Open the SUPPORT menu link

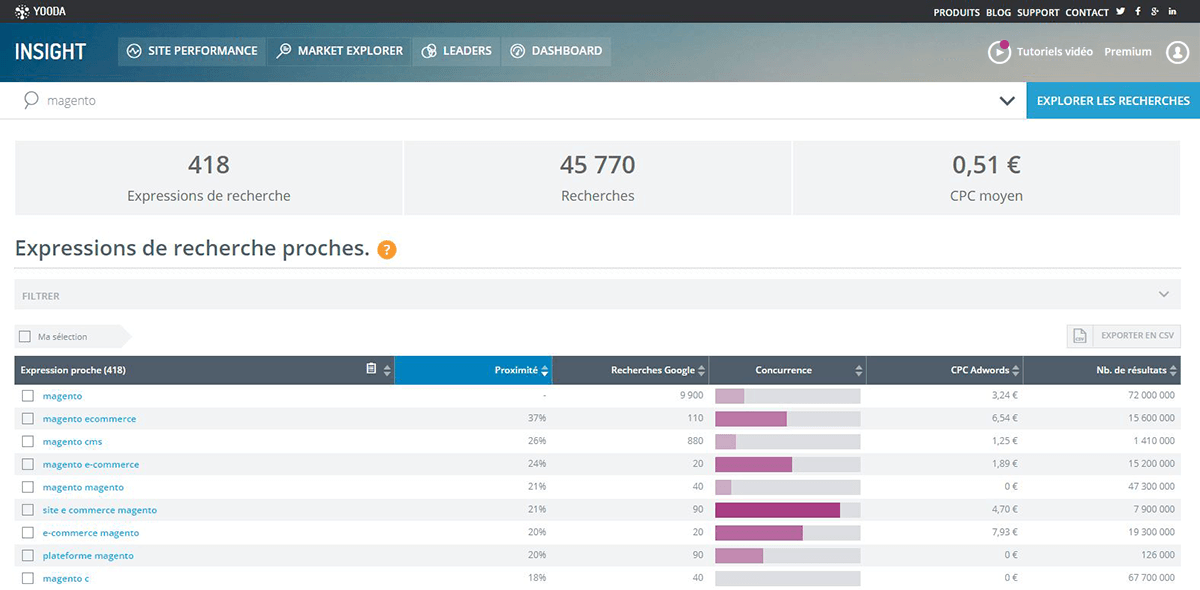(1038, 13)
